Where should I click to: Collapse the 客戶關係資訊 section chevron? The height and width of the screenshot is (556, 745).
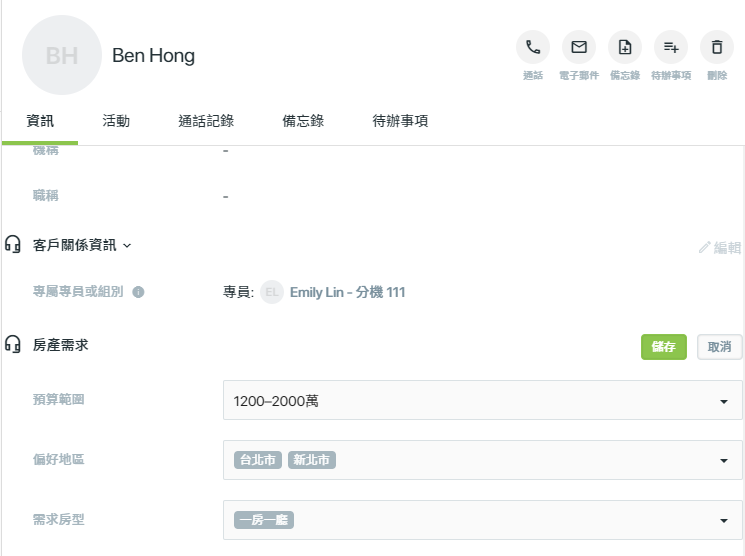pos(127,246)
